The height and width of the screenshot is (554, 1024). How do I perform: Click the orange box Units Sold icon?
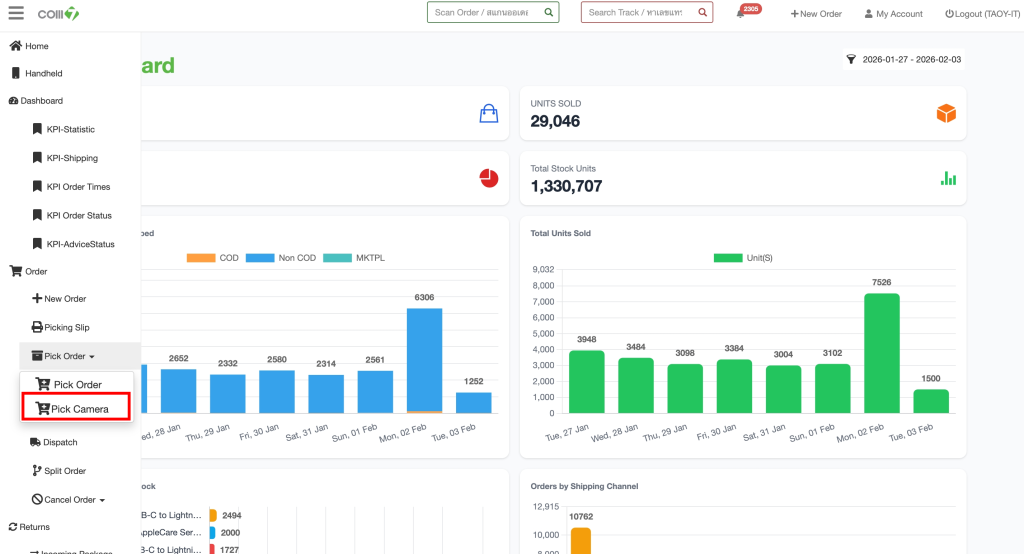pos(945,114)
